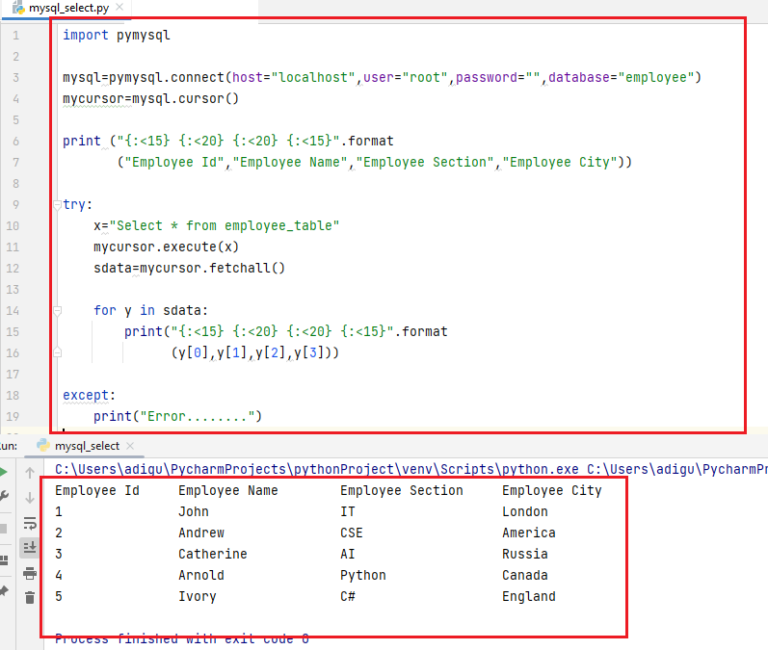This screenshot has width=768, height=650.
Task: Open the python.exe path link in console
Action: click(x=316, y=469)
